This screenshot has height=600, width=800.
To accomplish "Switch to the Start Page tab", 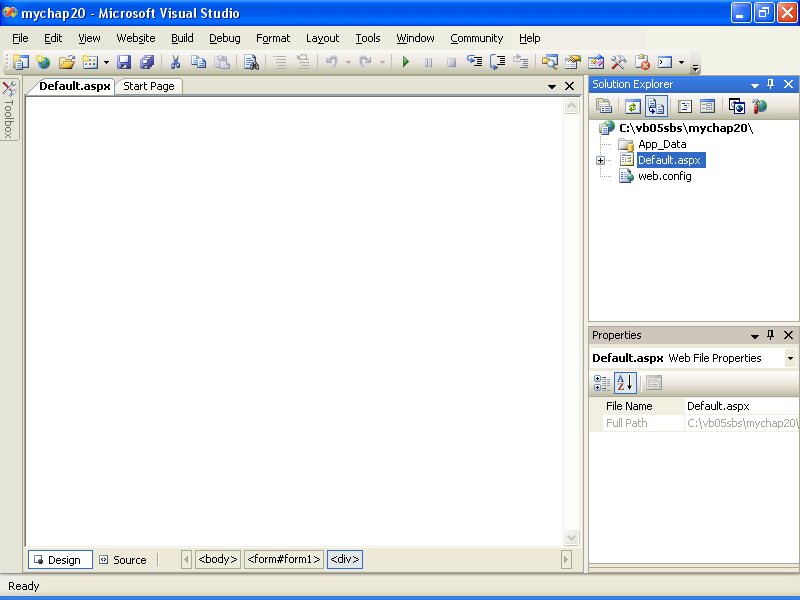I will (148, 86).
